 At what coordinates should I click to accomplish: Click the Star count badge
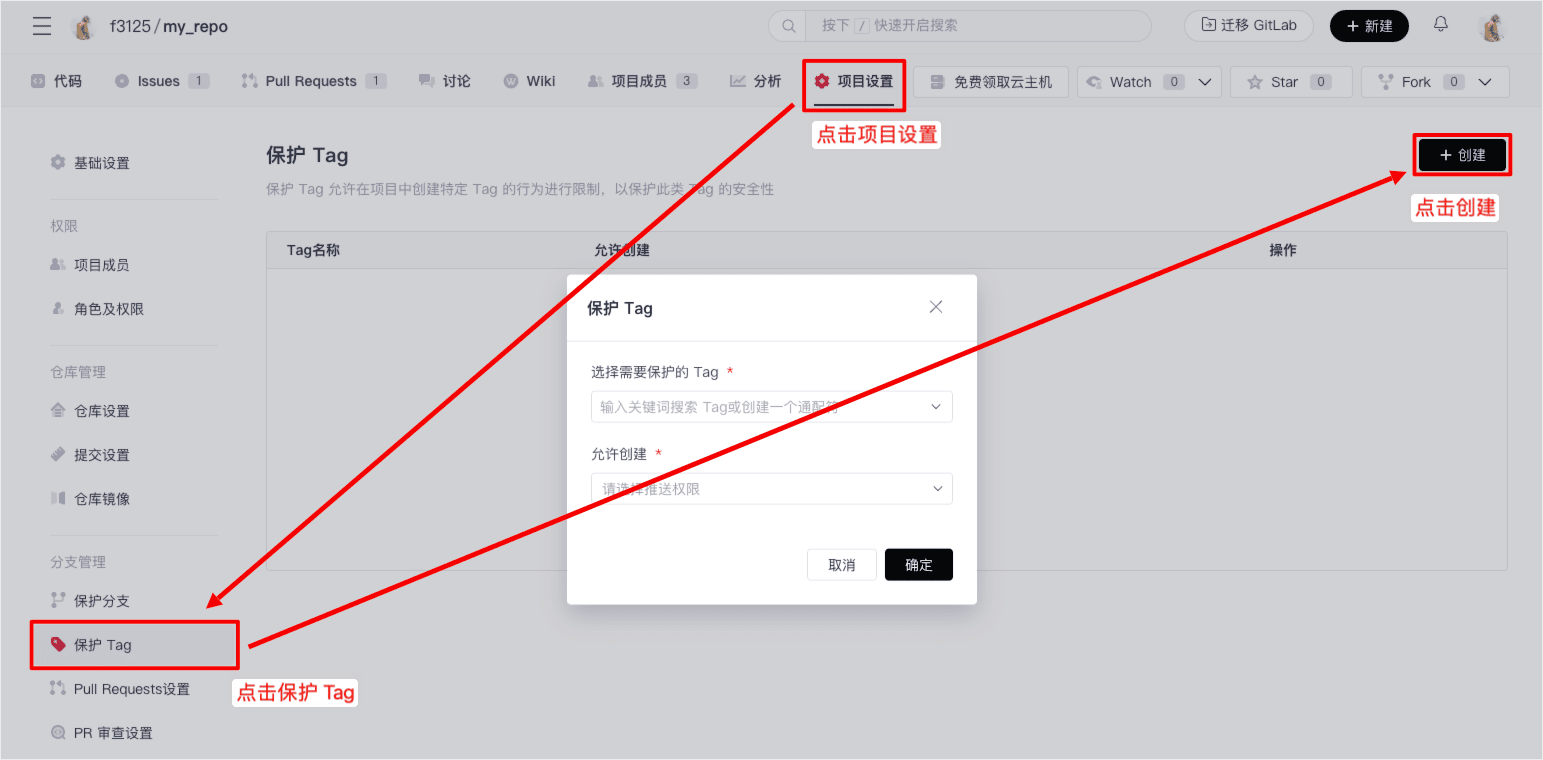pyautogui.click(x=1321, y=82)
